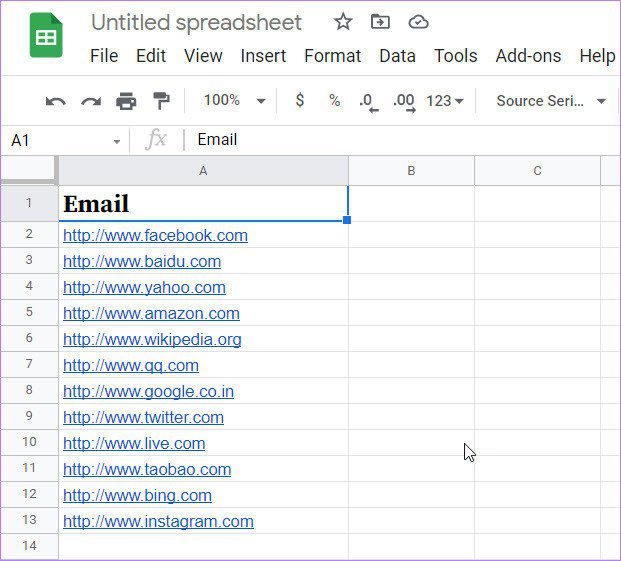Format as currency with dollar icon
Screen dimensions: 621x561
point(300,100)
